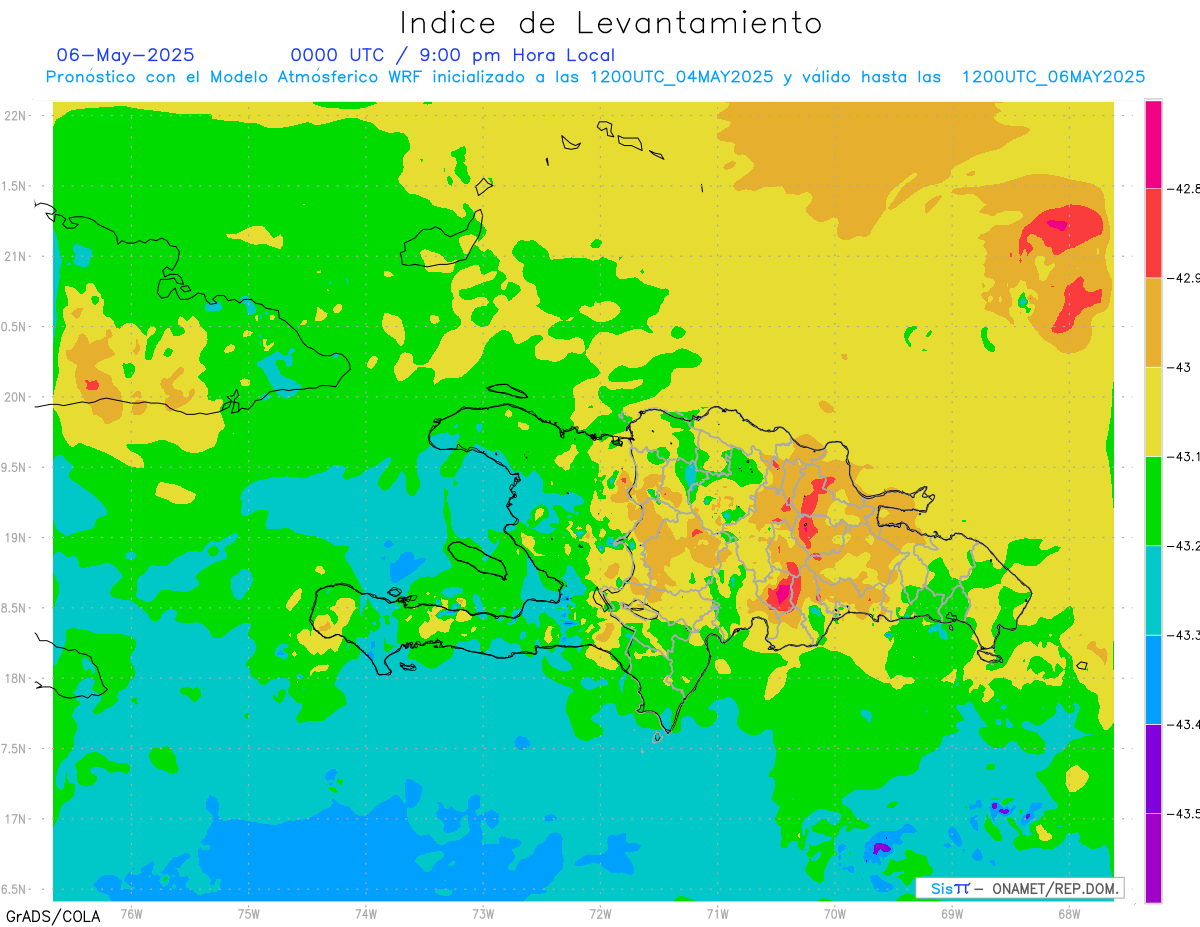Image resolution: width=1200 pixels, height=927 pixels.
Task: Click the '72W' longitude label
Action: click(x=600, y=913)
